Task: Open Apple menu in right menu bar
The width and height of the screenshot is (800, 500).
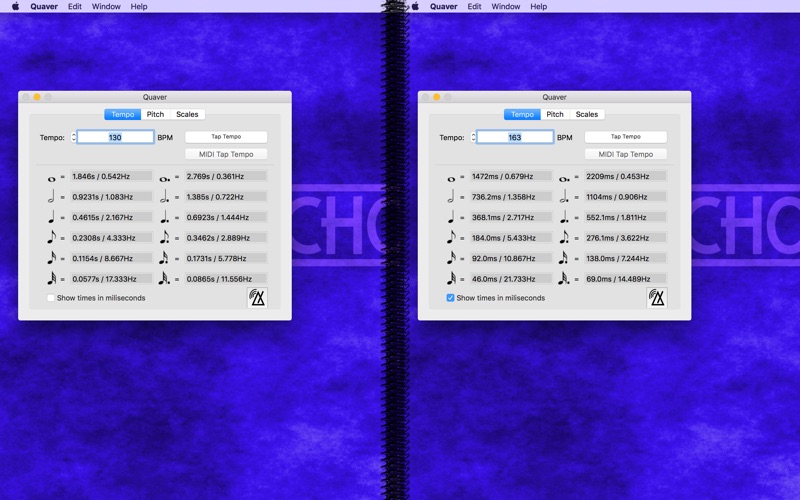Action: click(x=415, y=6)
